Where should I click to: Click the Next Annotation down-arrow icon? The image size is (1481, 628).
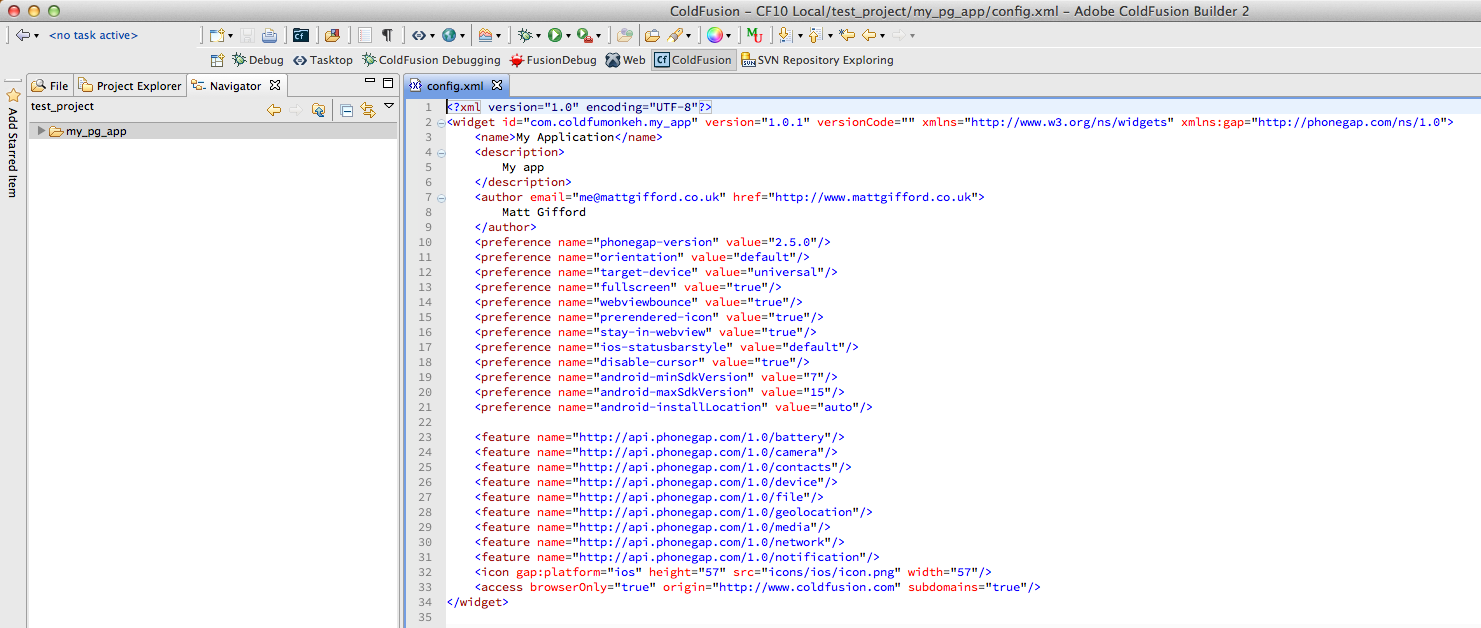tap(785, 35)
